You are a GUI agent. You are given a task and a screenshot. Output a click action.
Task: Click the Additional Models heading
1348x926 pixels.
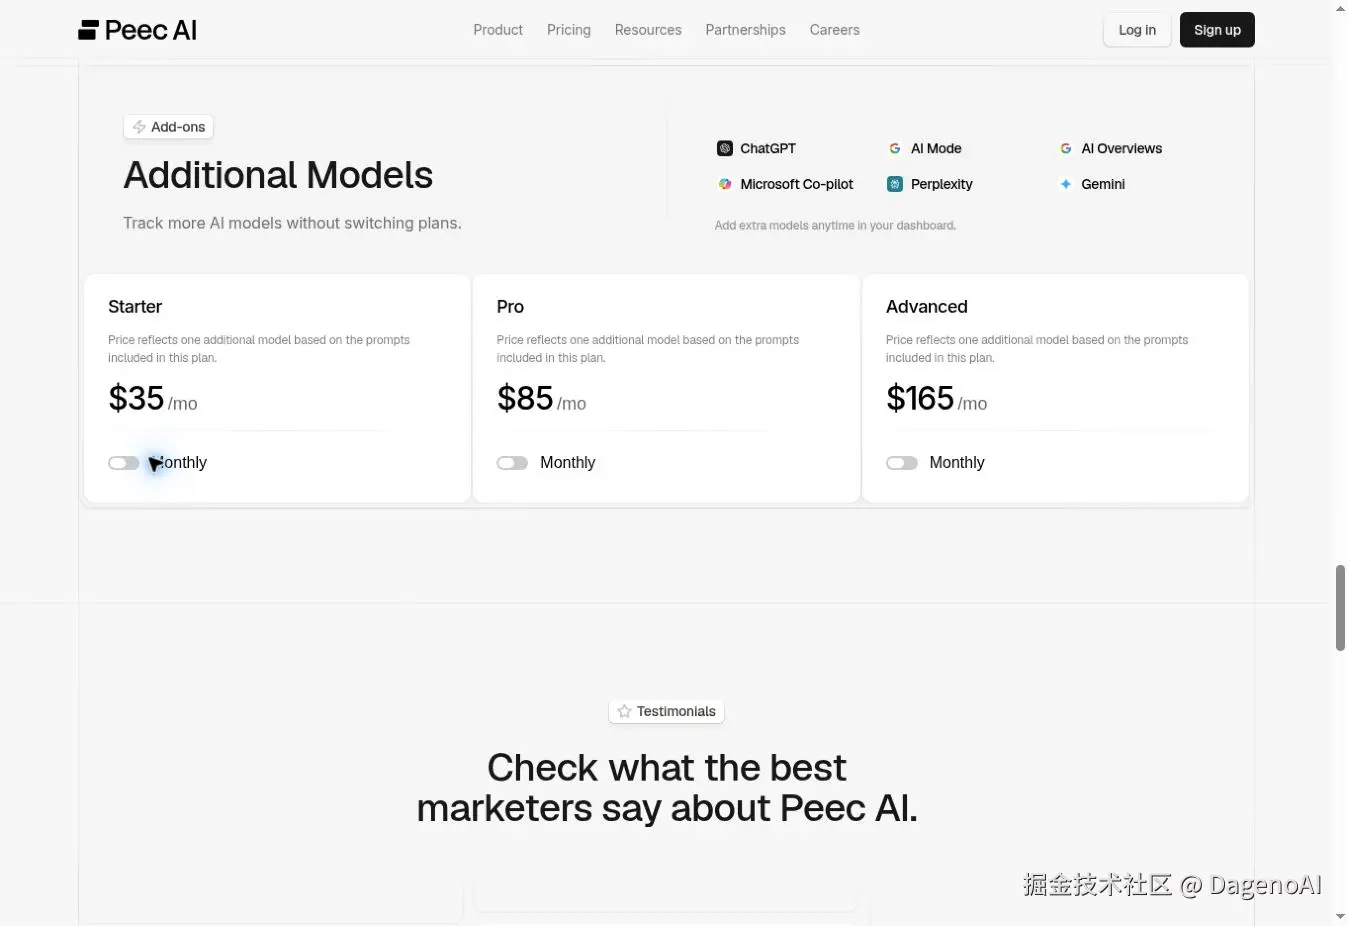coord(278,175)
